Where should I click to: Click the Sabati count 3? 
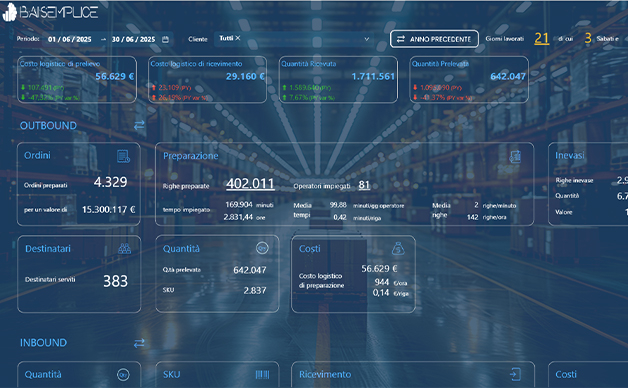click(588, 38)
